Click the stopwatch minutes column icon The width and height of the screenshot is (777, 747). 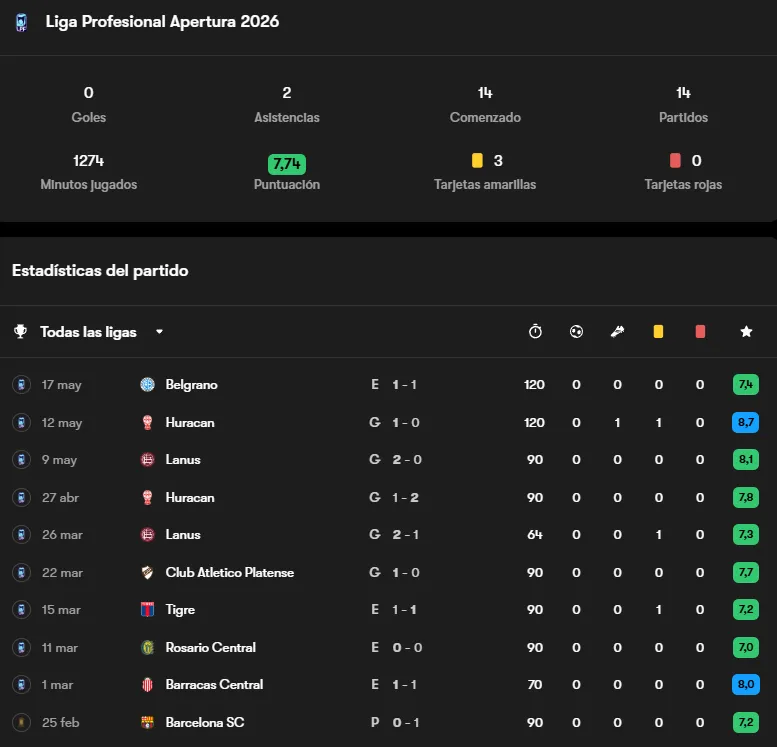click(535, 331)
